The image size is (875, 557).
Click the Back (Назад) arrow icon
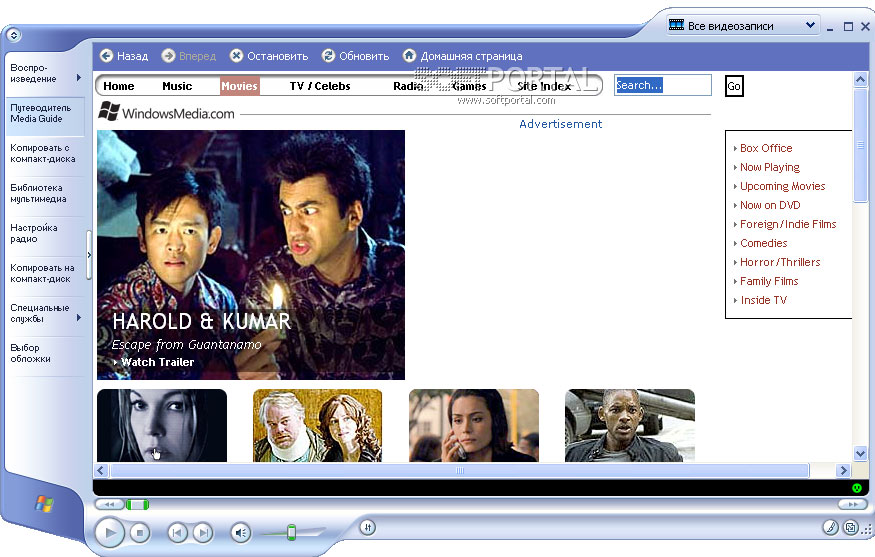(x=106, y=56)
